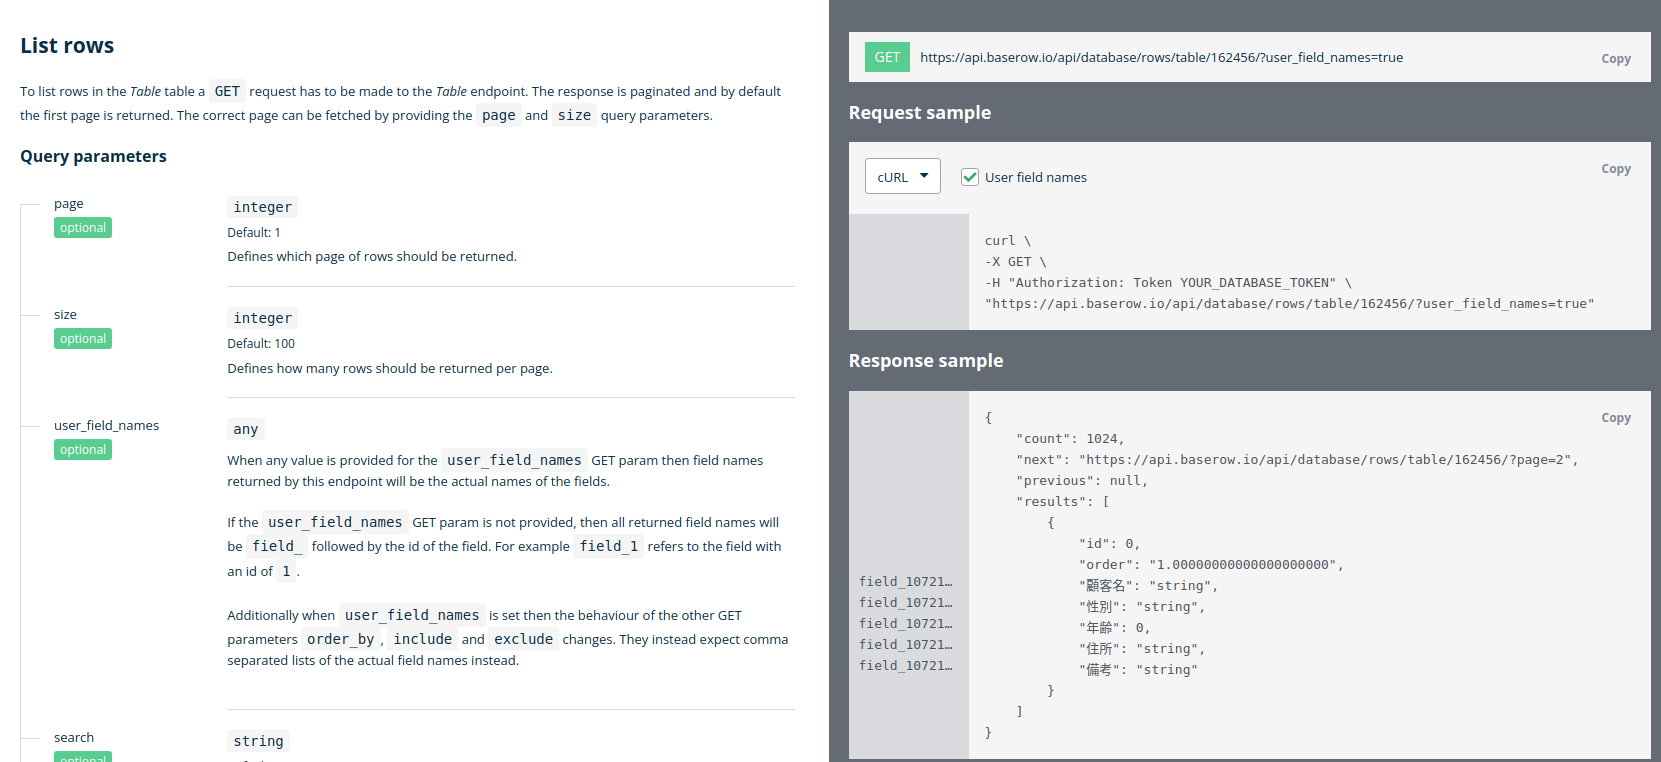1661x762 pixels.
Task: Select the field id label beside 備考
Action: [905, 666]
